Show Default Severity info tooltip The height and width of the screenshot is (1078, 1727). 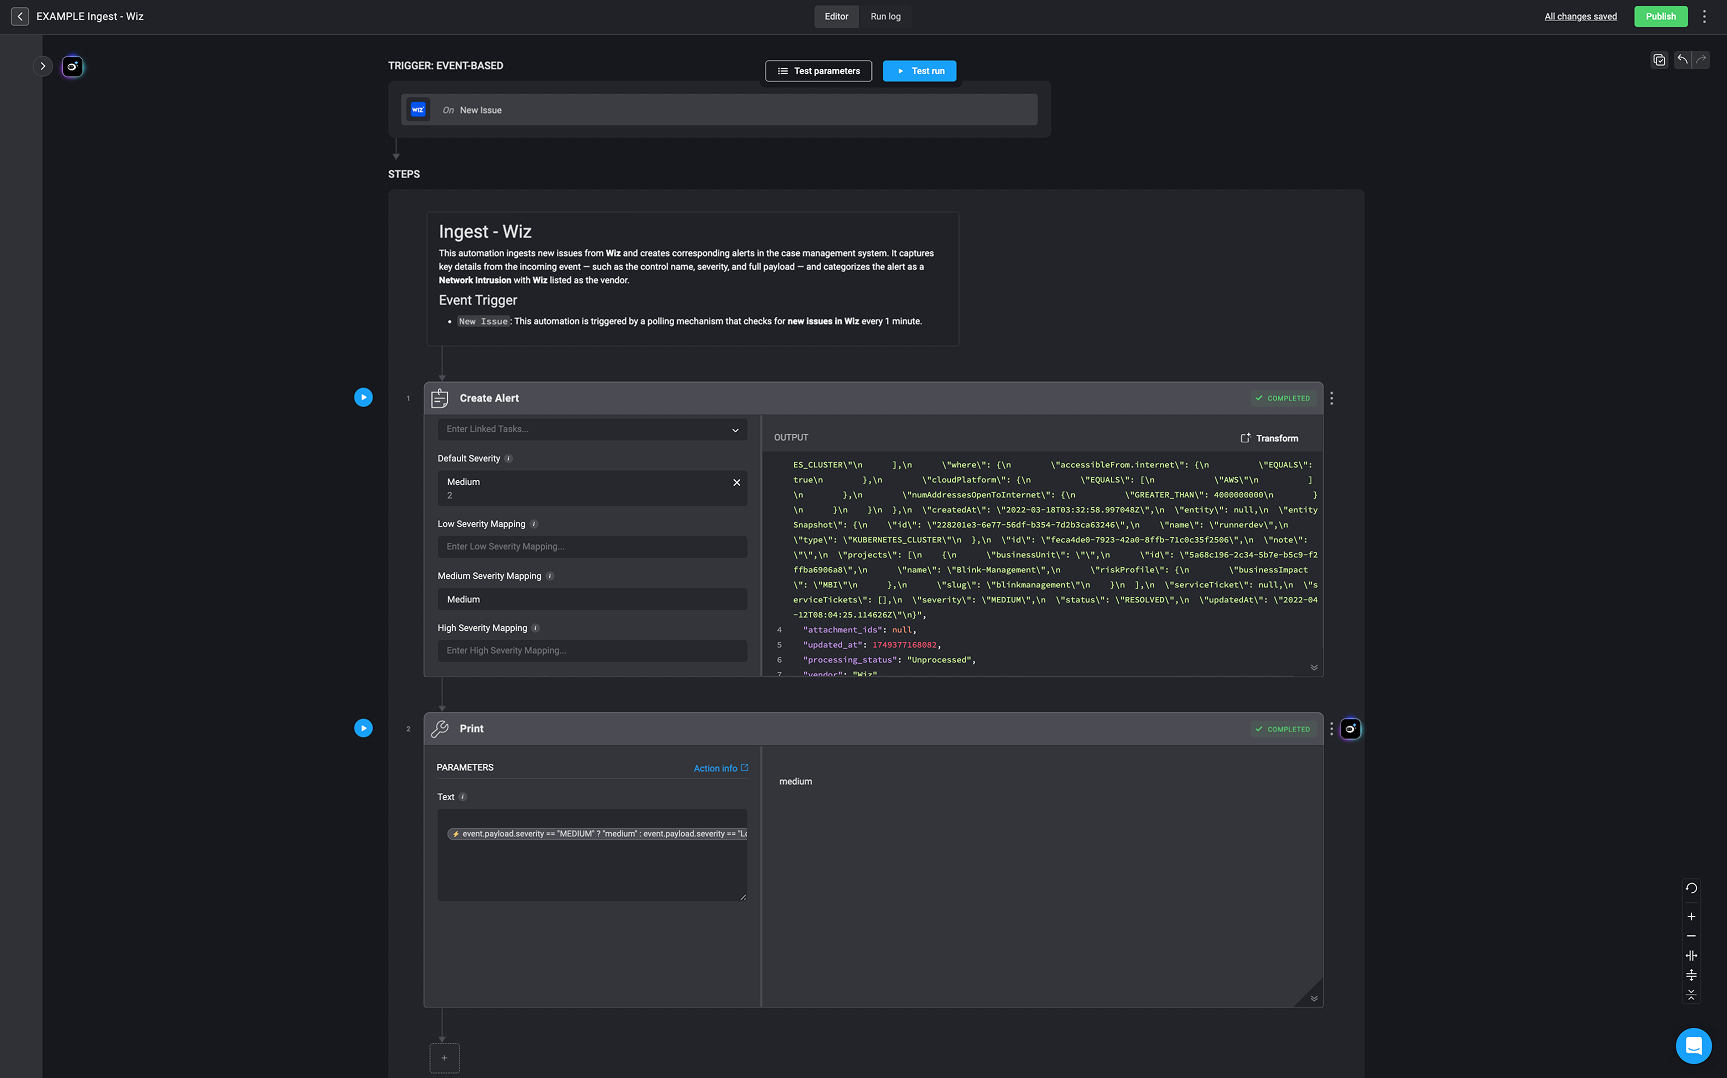508,459
